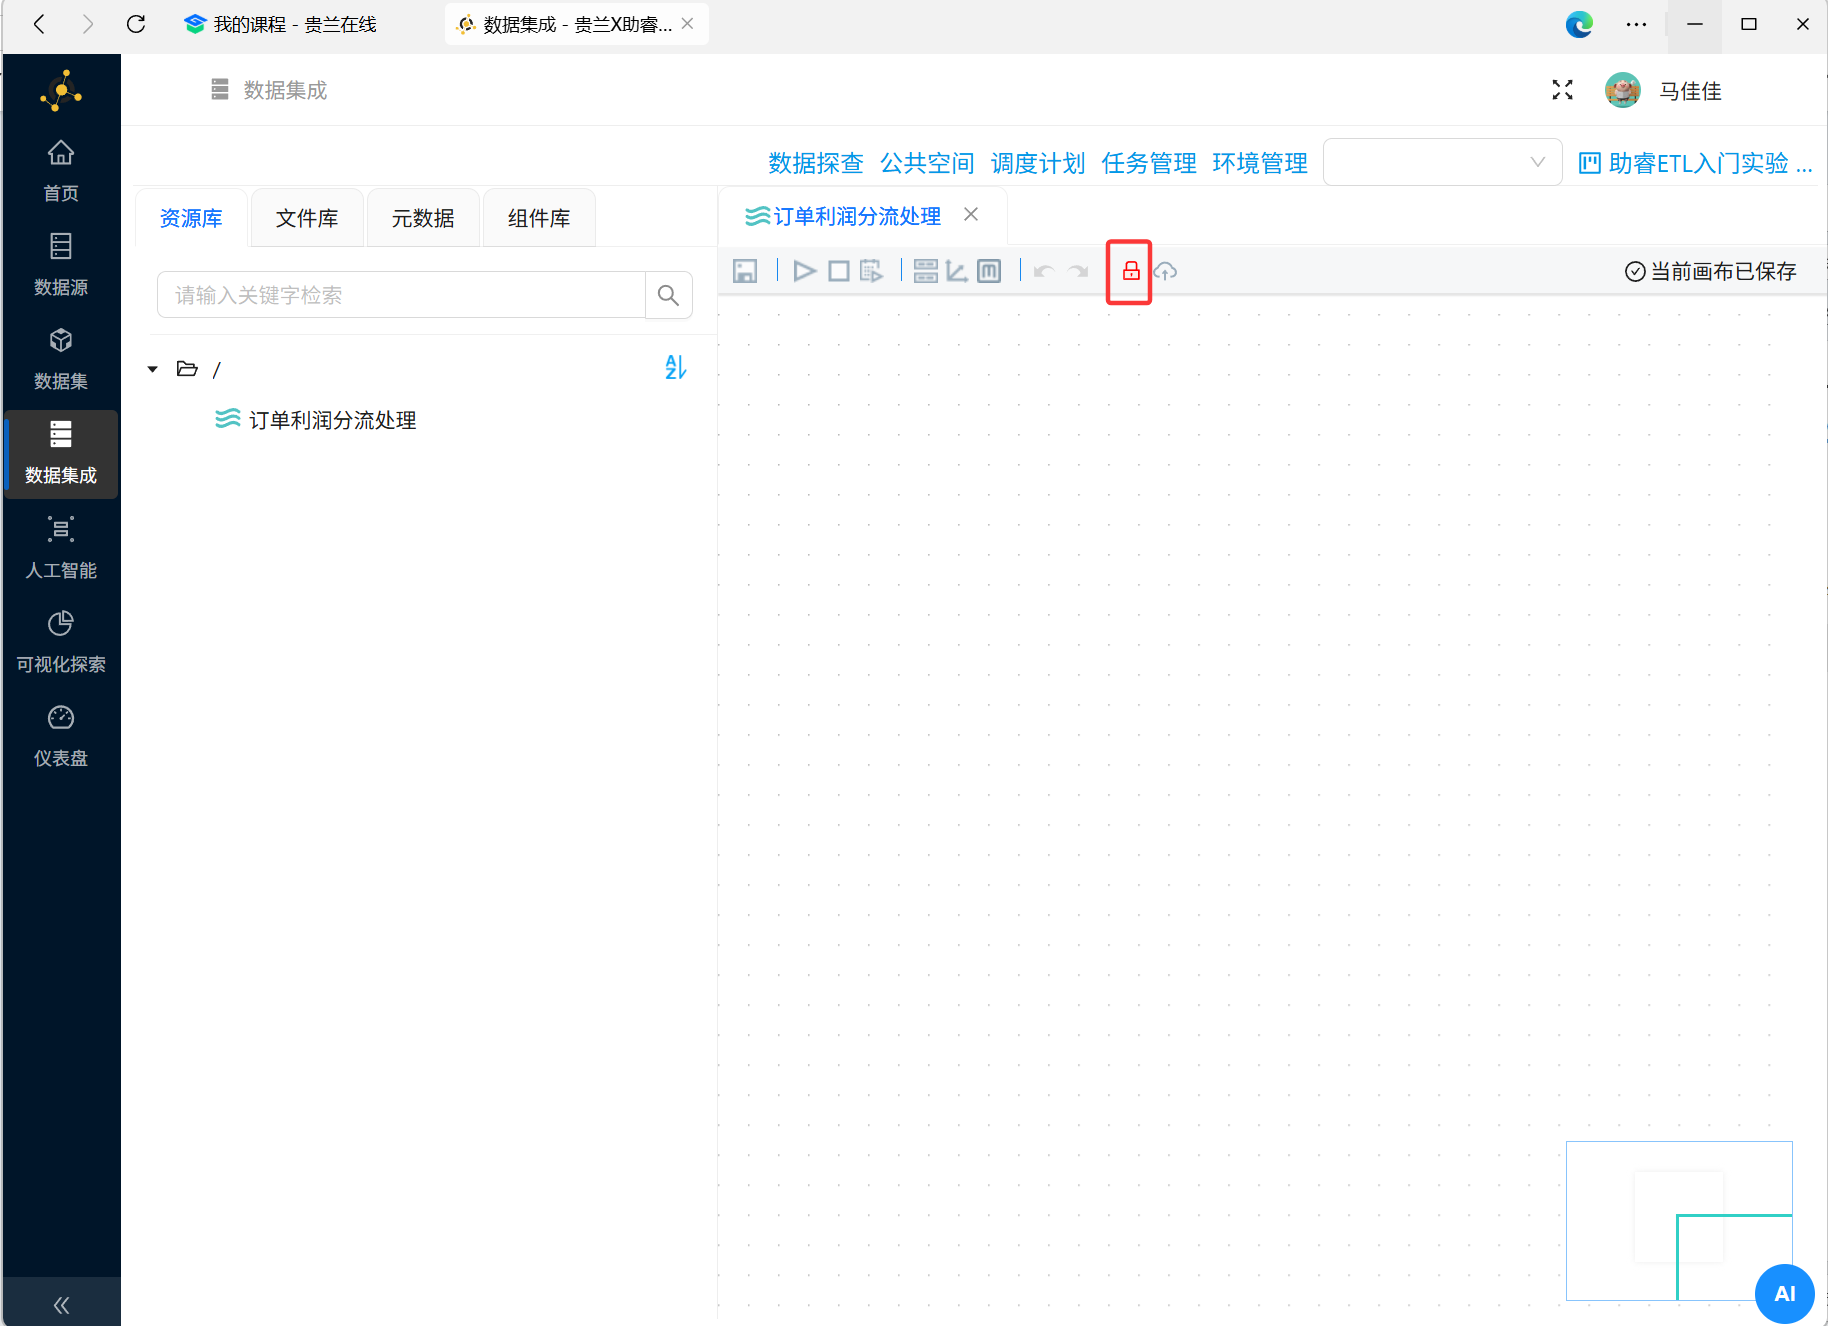1828x1326 pixels.
Task: Switch to the 元数据 tab
Action: [423, 218]
